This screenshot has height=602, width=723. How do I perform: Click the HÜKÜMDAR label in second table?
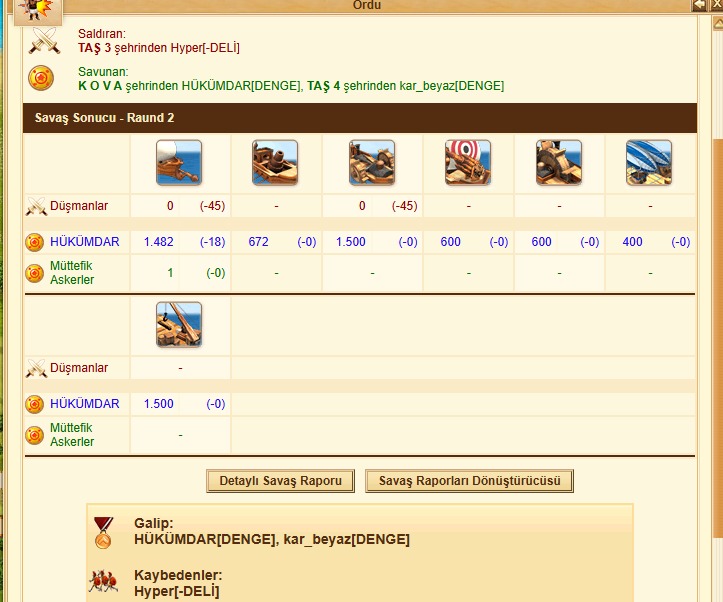85,404
